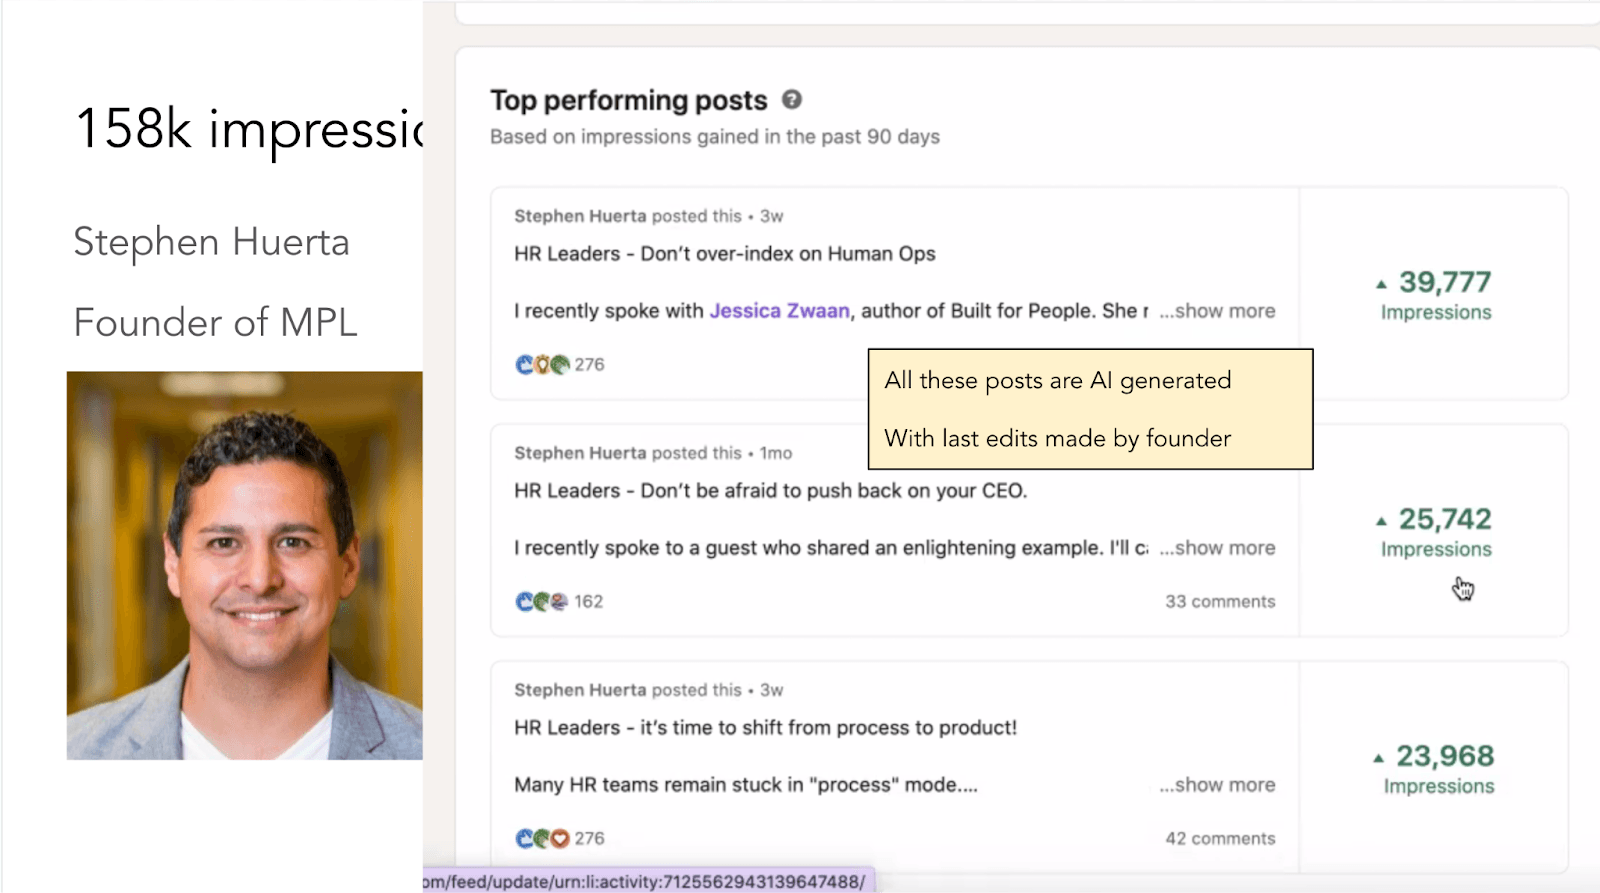Open post titled Don't be afraid to push back
1600x893 pixels.
pyautogui.click(x=770, y=491)
